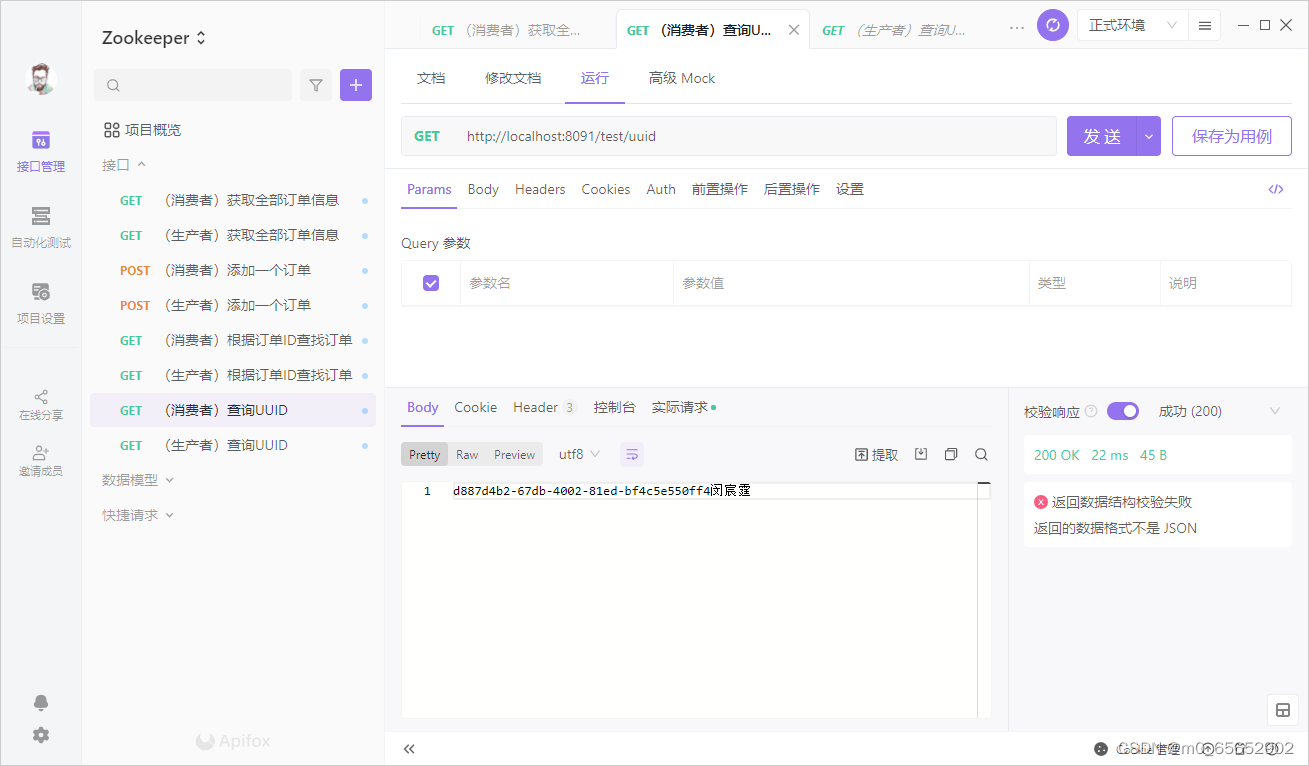1309x766 pixels.
Task: Open the Body request tab
Action: pyautogui.click(x=483, y=189)
